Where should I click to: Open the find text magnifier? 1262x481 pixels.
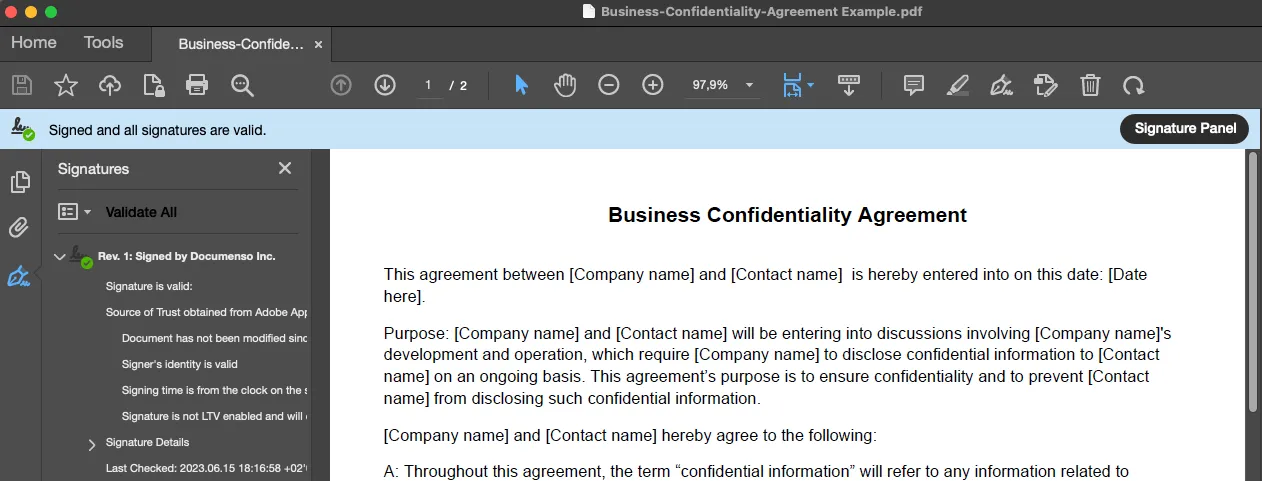click(242, 85)
